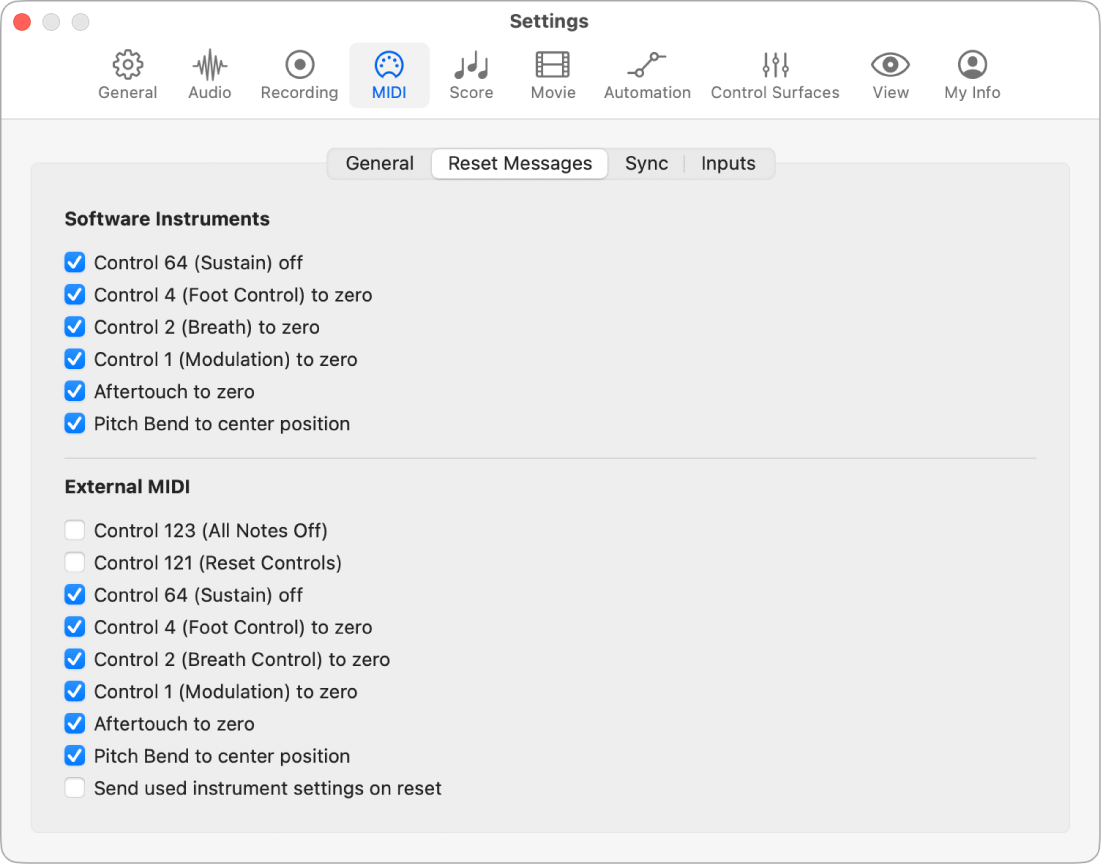
Task: Select the Automation settings icon
Action: pos(647,72)
